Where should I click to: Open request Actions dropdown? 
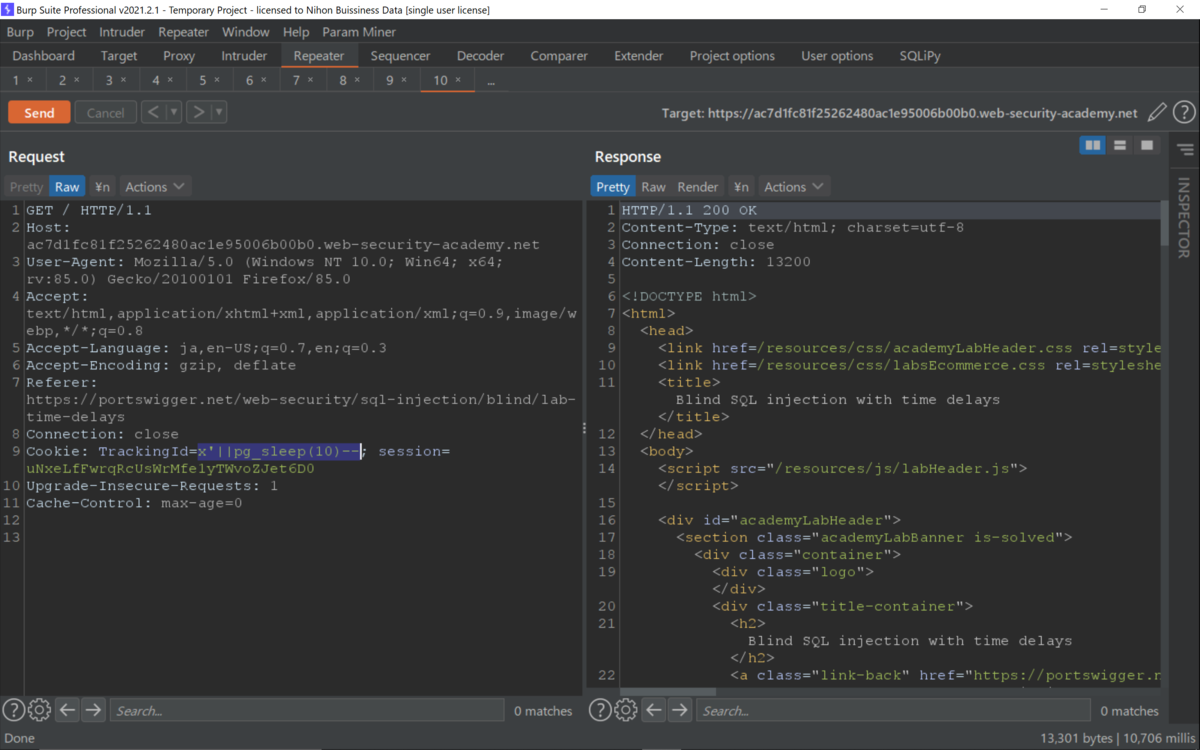pyautogui.click(x=155, y=187)
